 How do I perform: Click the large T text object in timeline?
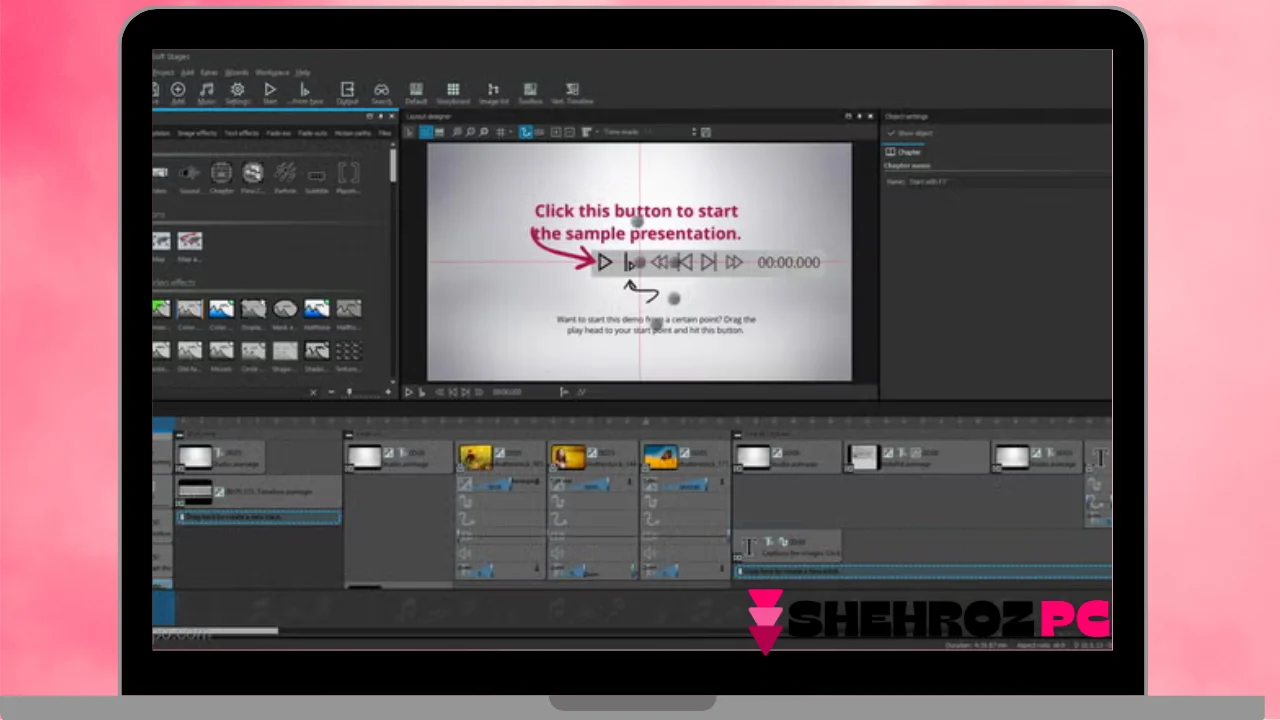point(748,547)
